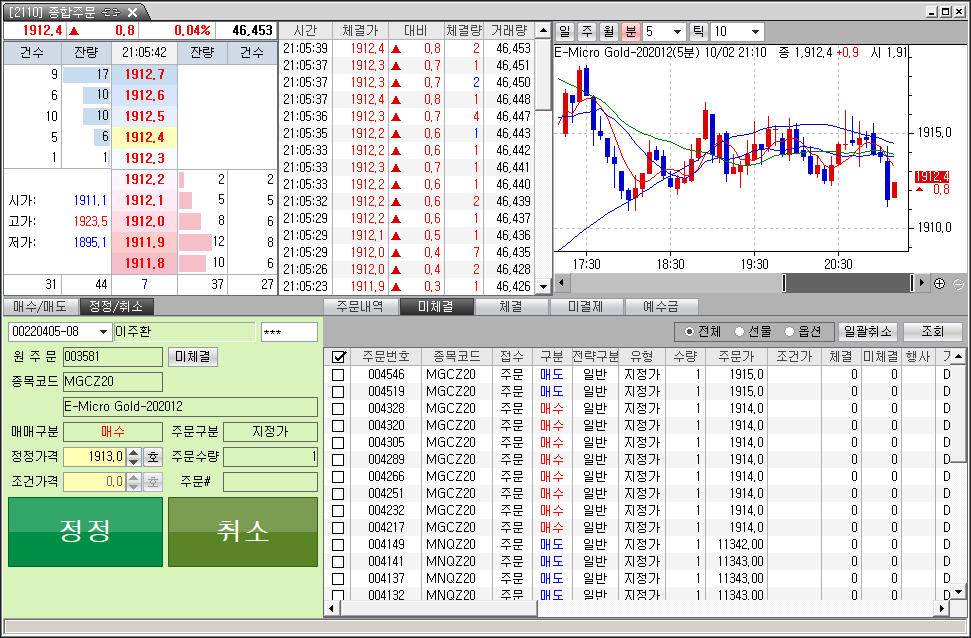Select the tick (틱) chart button
This screenshot has height=638, width=971.
tap(698, 32)
